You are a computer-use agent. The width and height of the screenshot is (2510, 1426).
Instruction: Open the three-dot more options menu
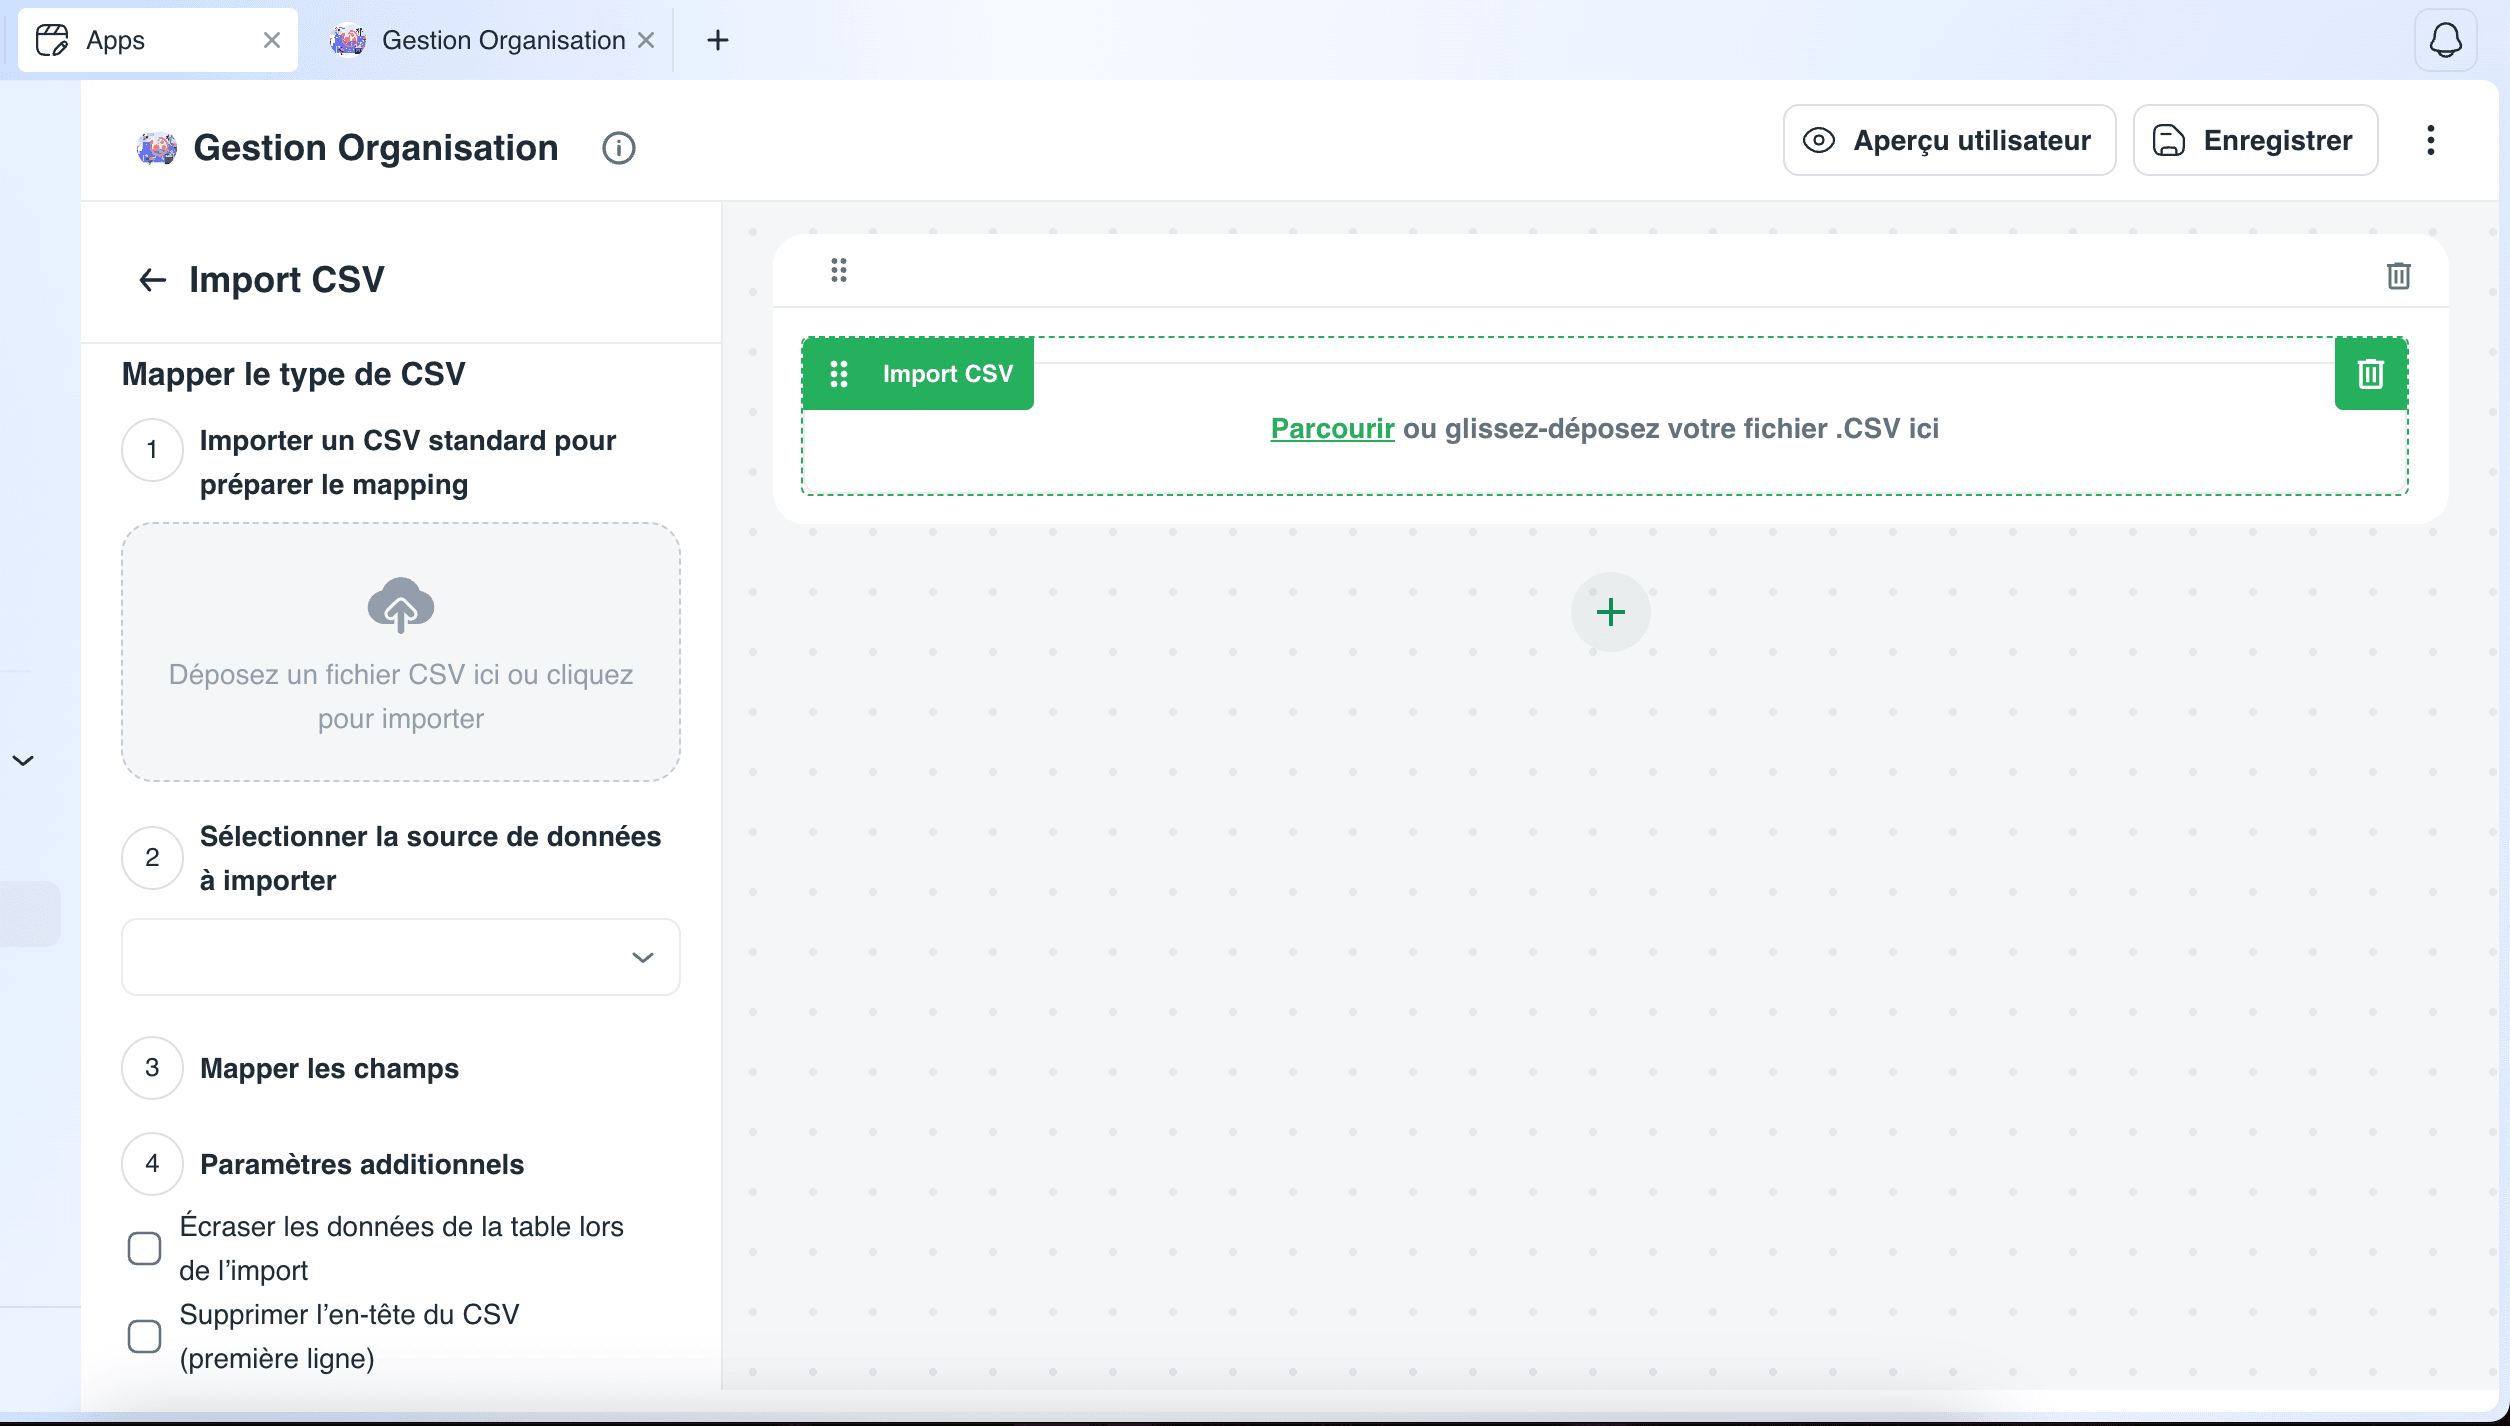point(2430,140)
